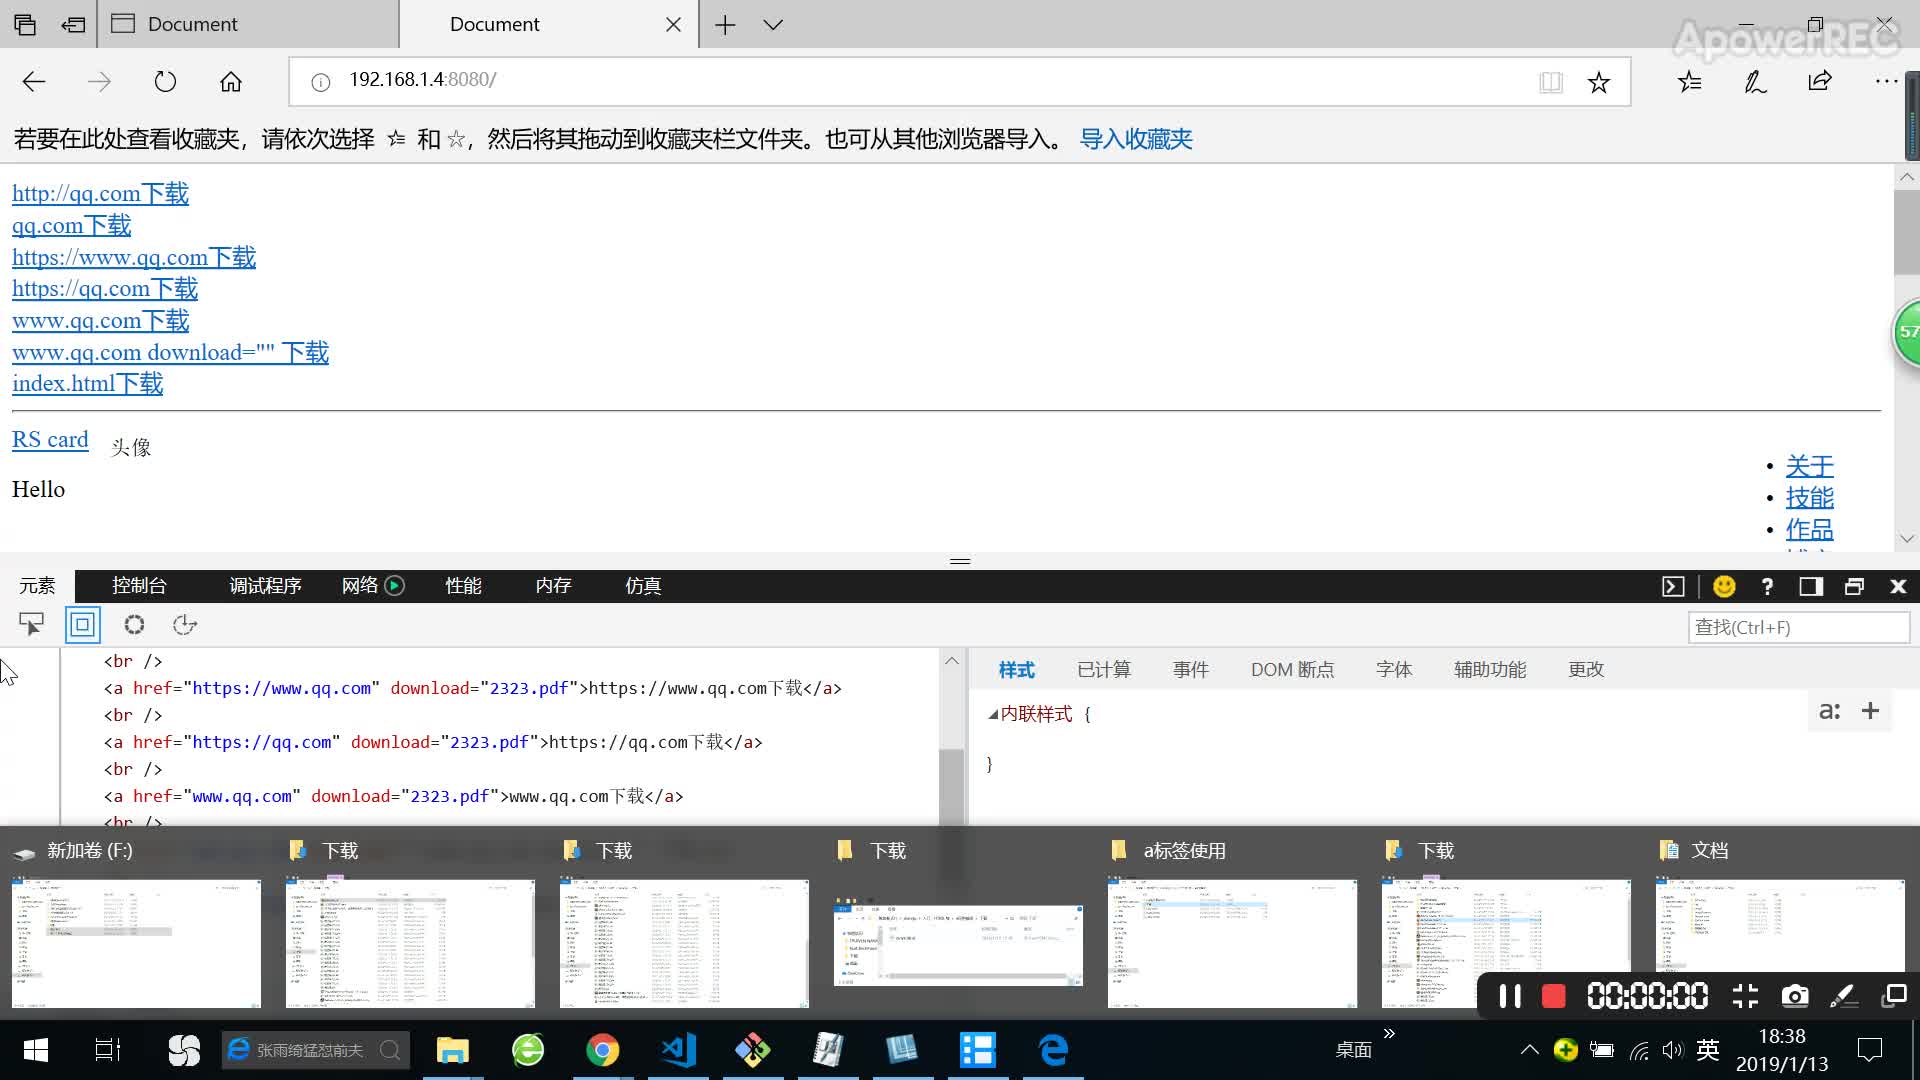
Task: Click the accessibility tree tool icon
Action: (185, 625)
